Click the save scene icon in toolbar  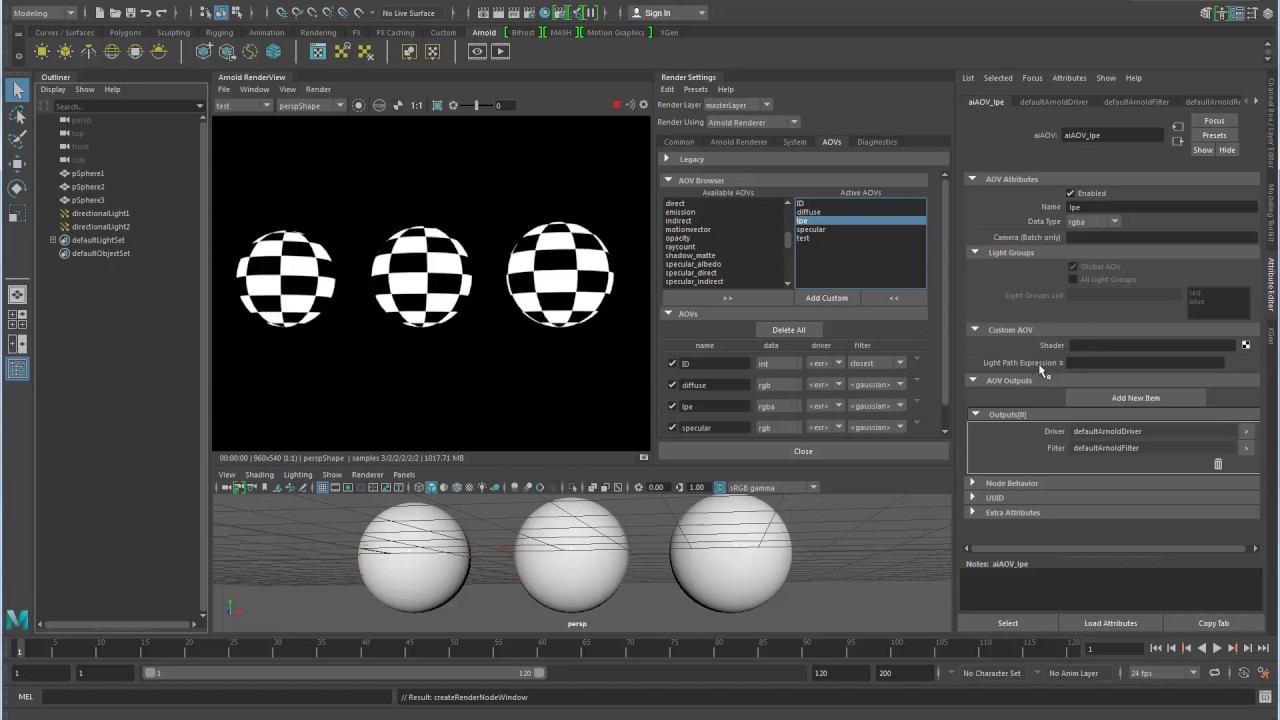[131, 13]
